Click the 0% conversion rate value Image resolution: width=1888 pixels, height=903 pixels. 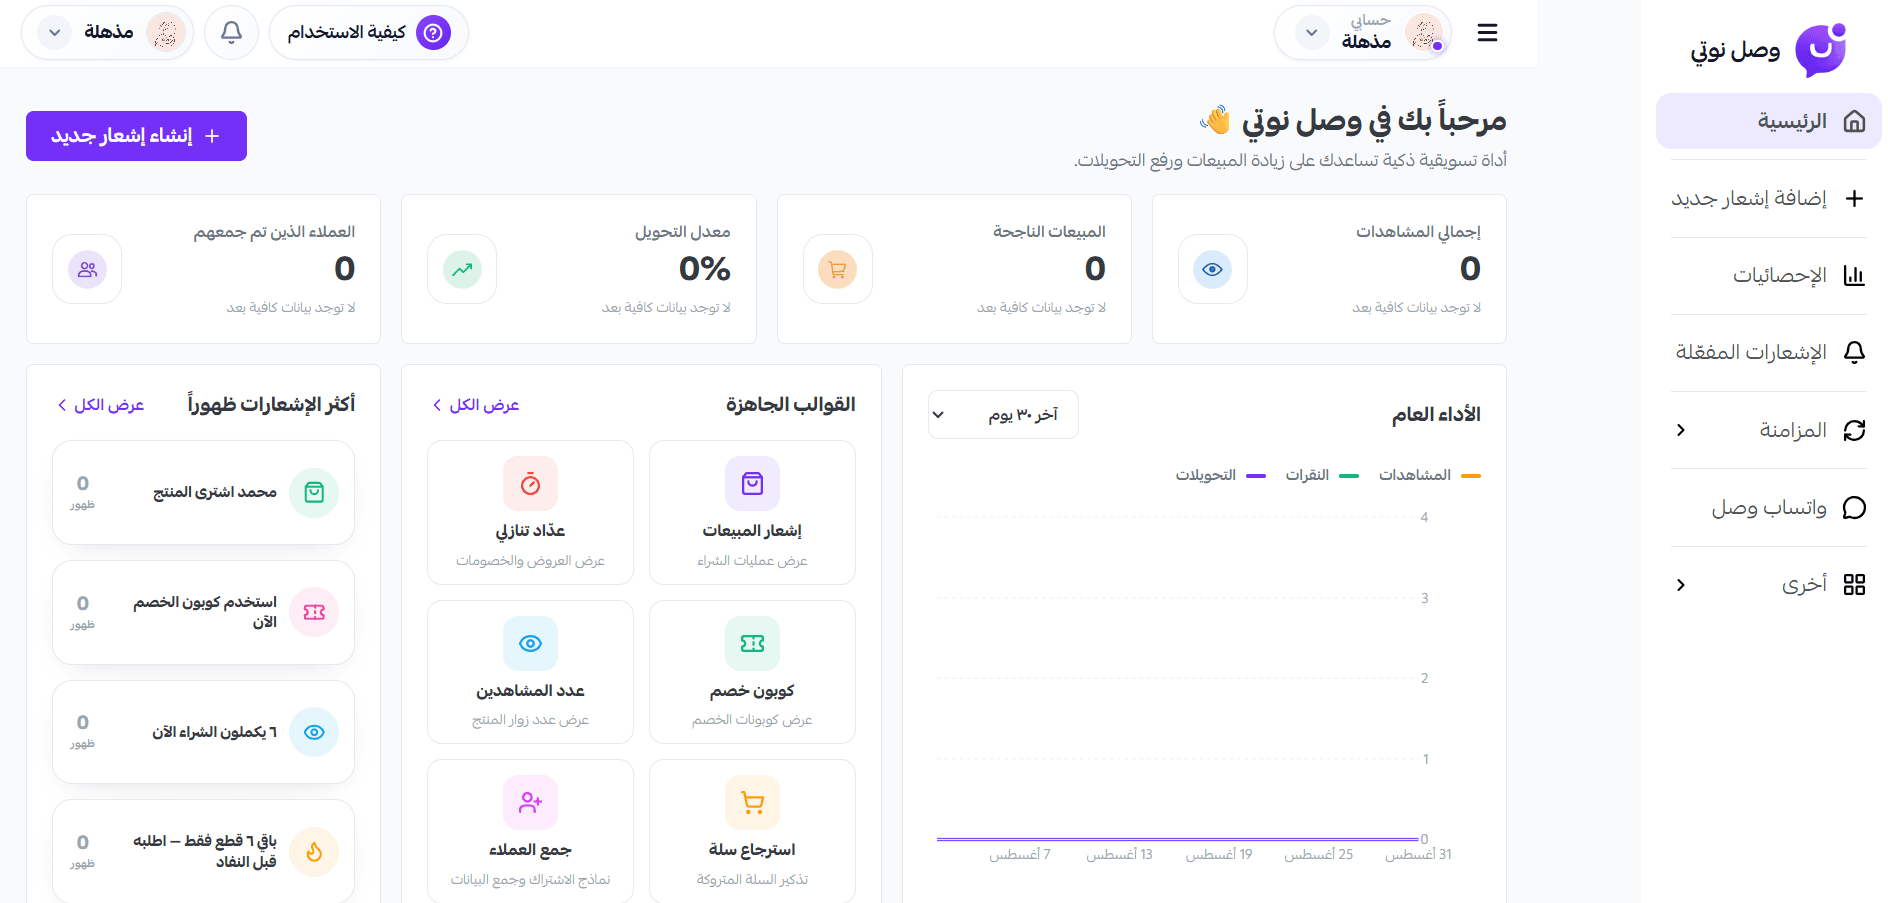[x=705, y=269]
